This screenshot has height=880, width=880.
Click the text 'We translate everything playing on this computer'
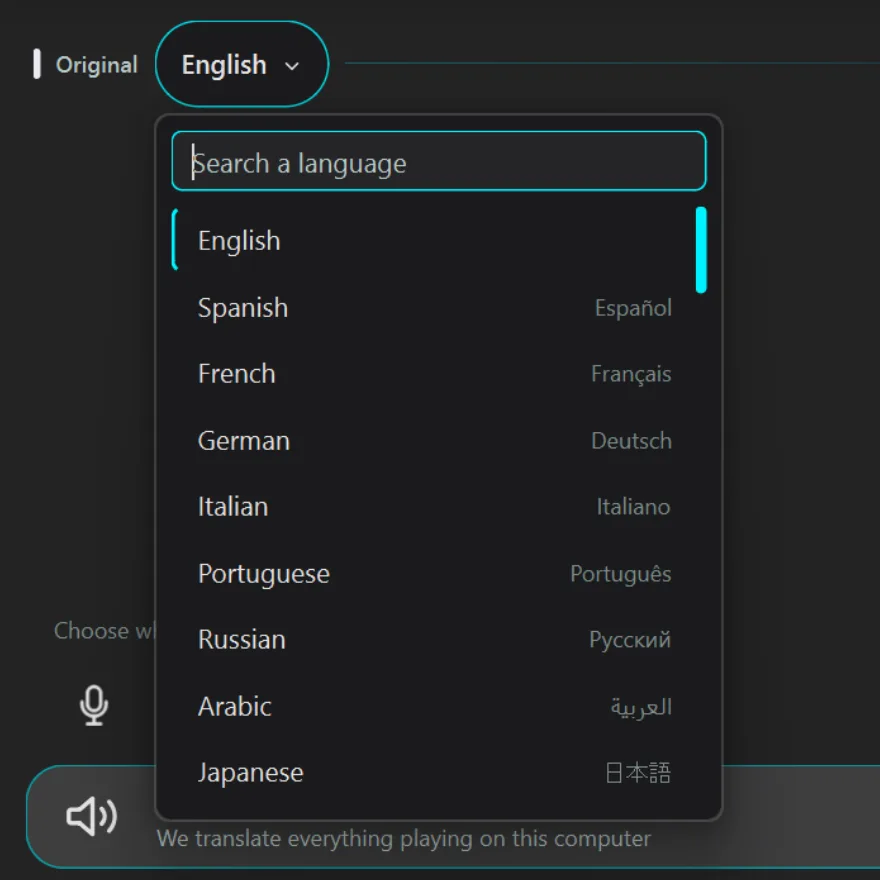click(x=404, y=839)
